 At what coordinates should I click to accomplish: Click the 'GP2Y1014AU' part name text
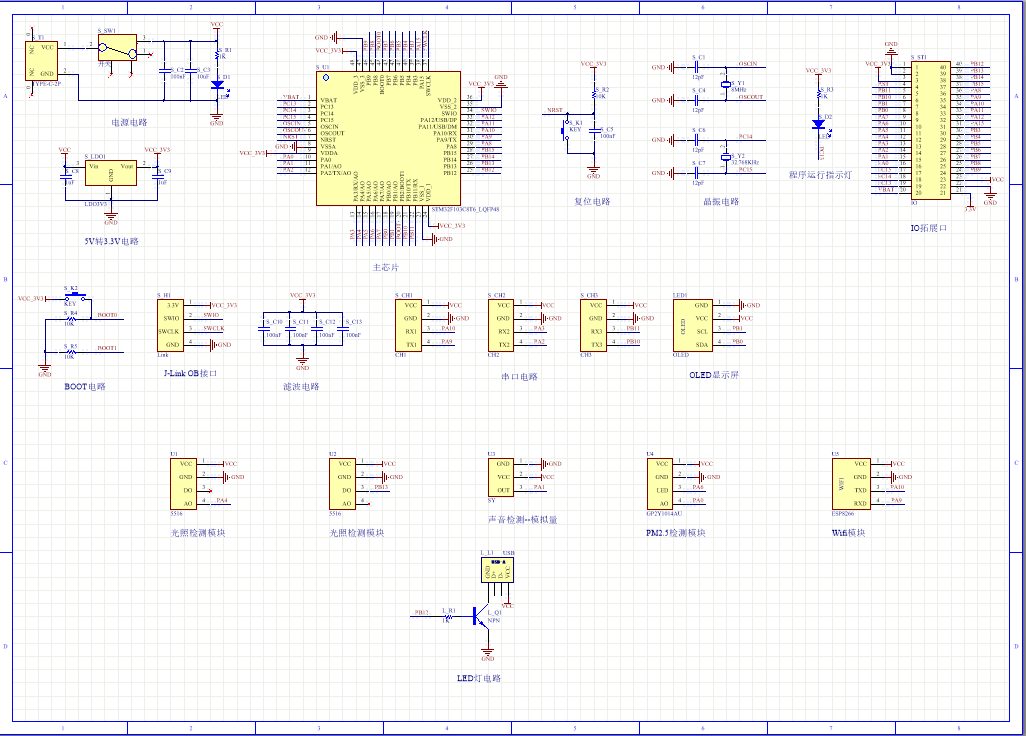pyautogui.click(x=664, y=514)
